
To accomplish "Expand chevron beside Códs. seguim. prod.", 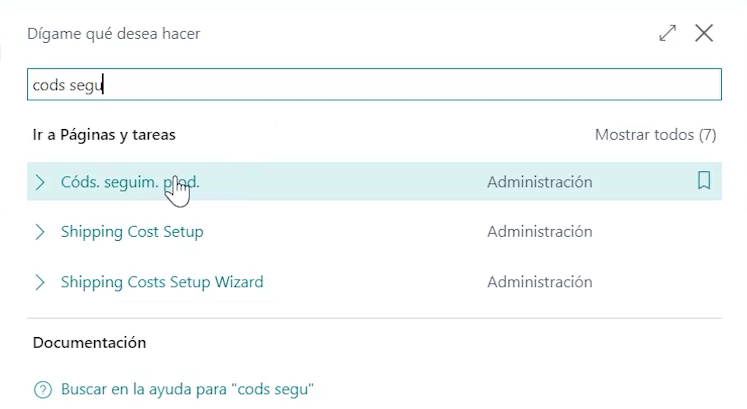I will tap(40, 182).
